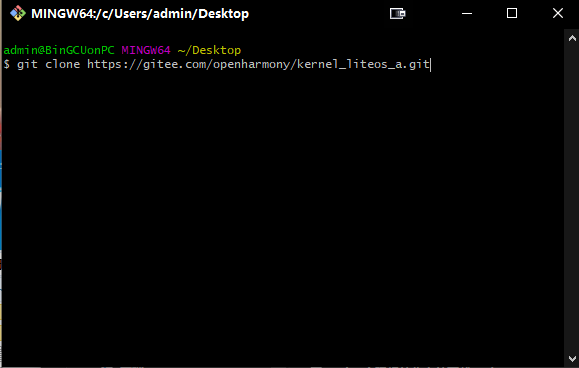Minimize the MINGW64 terminal window
The image size is (579, 368).
tap(467, 14)
